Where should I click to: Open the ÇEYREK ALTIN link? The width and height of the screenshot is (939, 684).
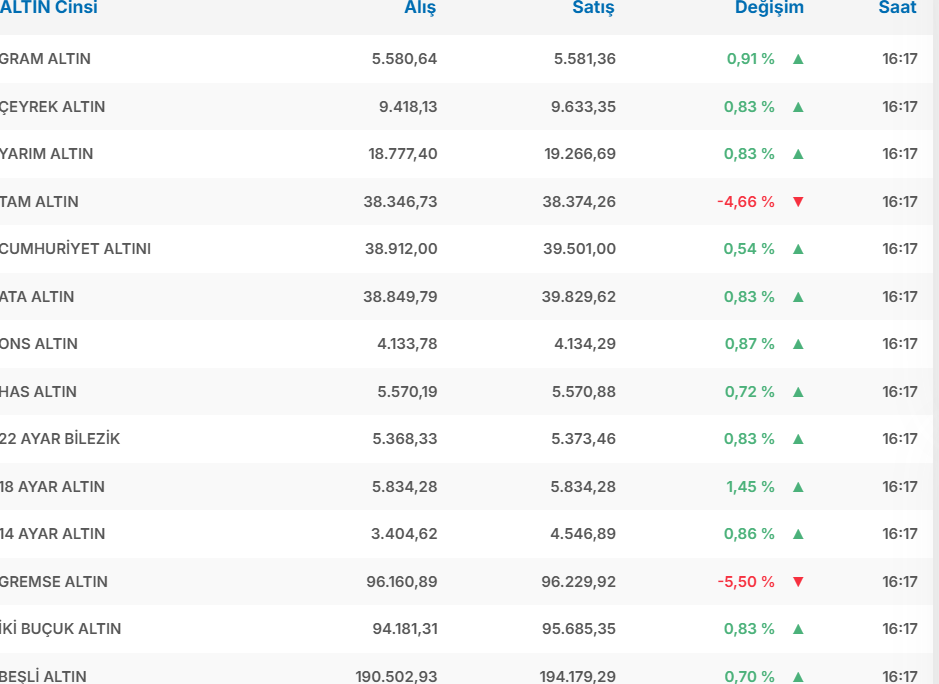click(52, 107)
